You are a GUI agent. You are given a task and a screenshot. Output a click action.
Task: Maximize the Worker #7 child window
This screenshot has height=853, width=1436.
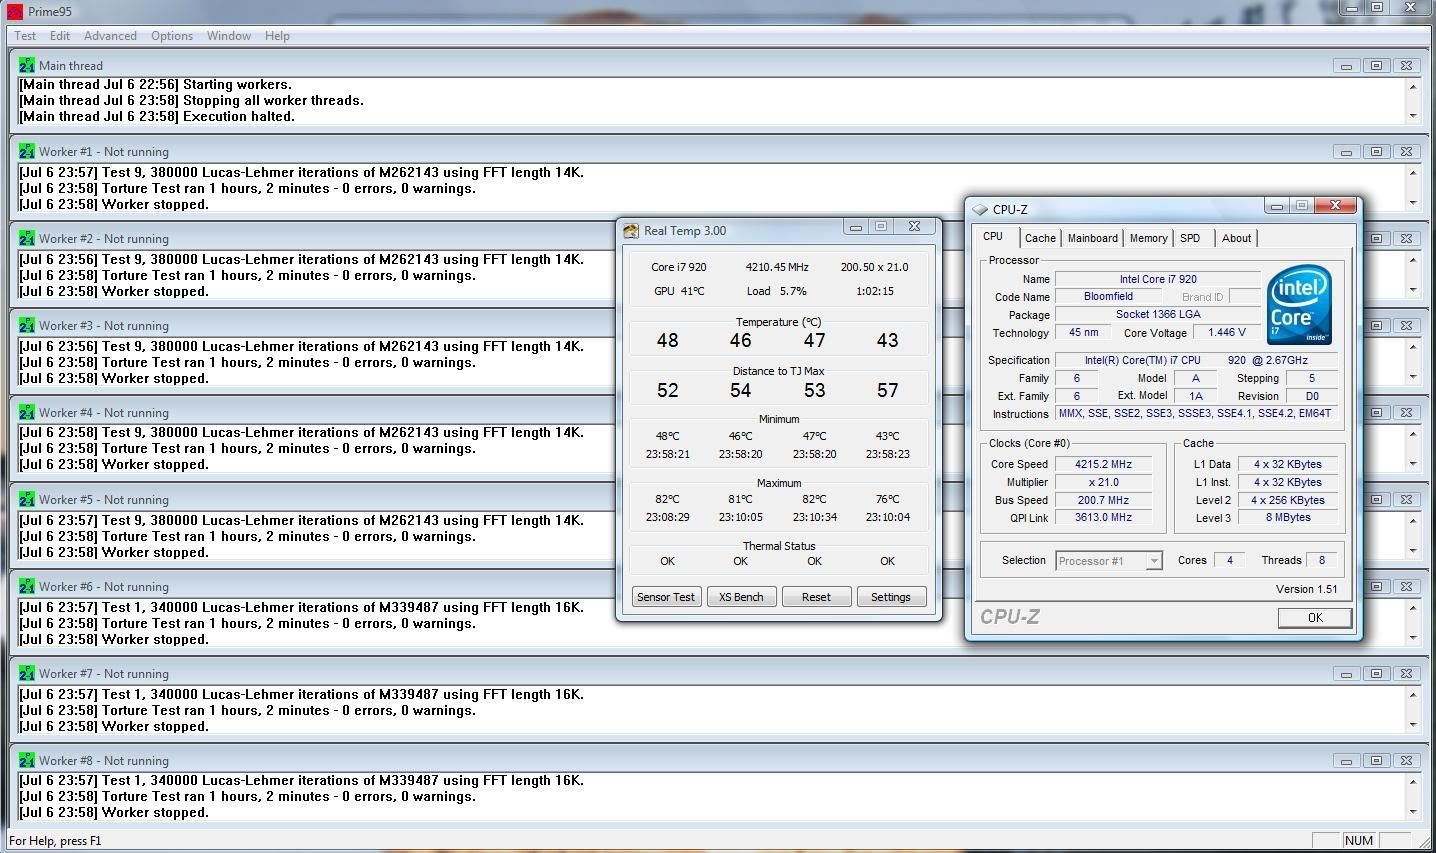(1376, 674)
